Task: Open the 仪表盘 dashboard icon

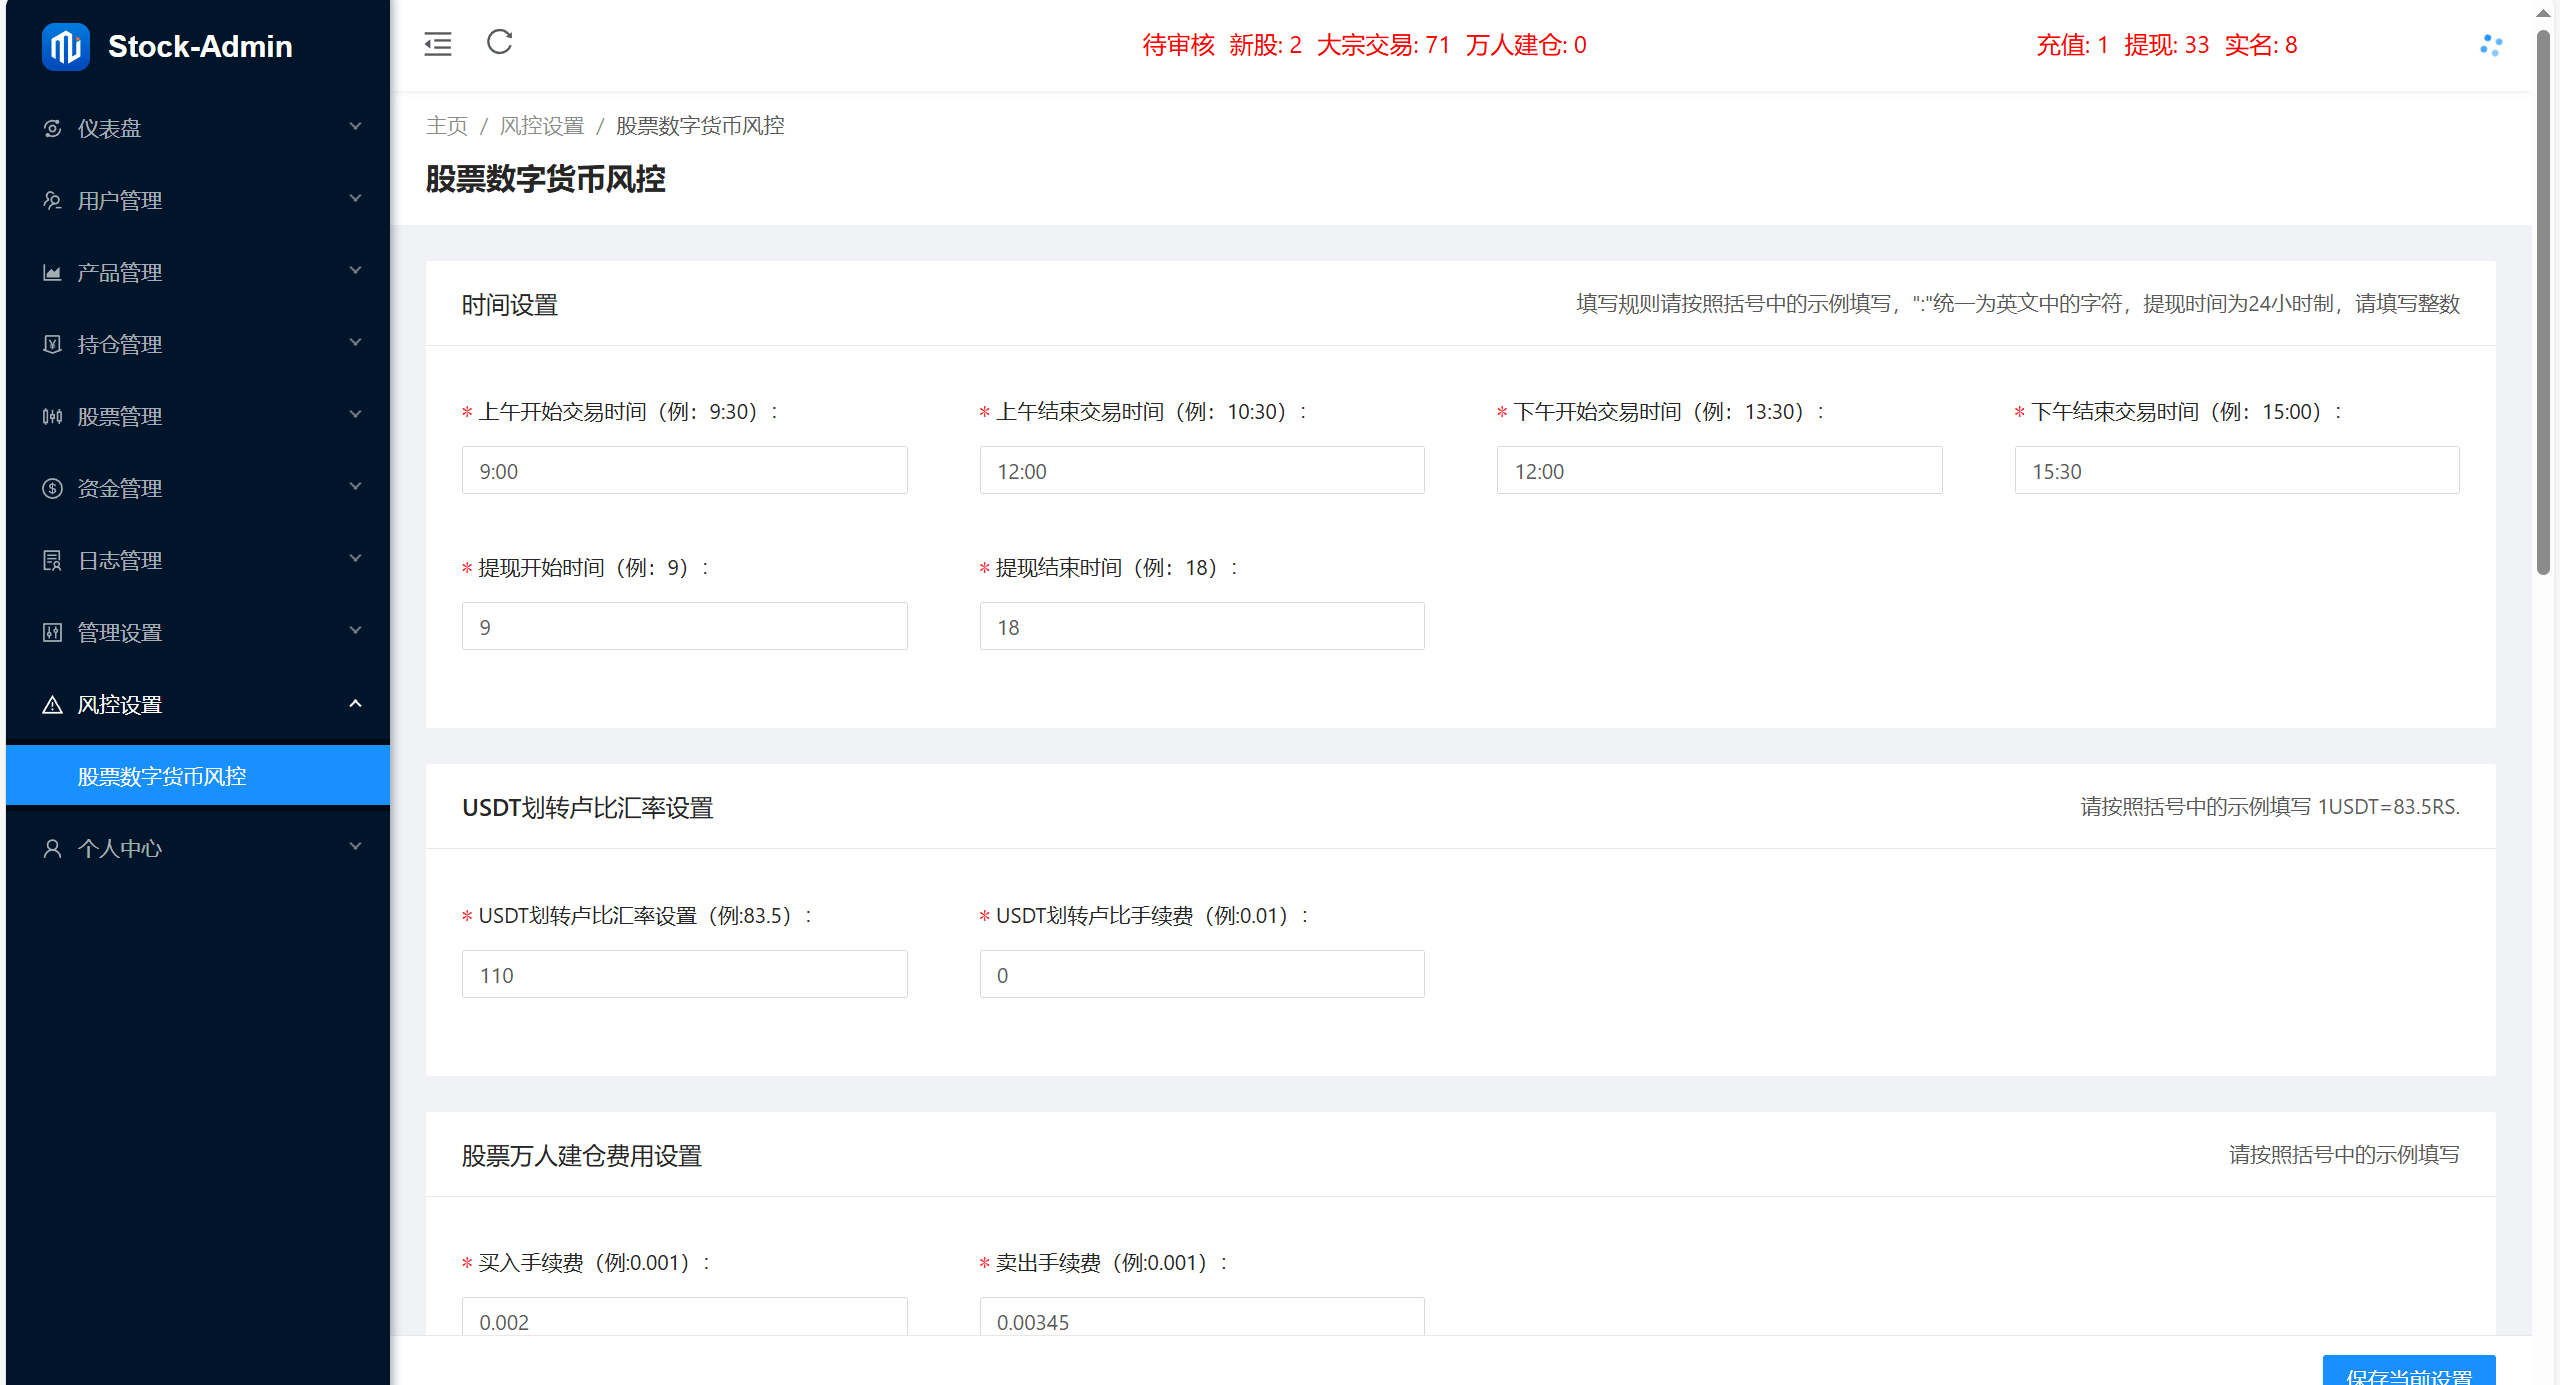Action: click(53, 128)
